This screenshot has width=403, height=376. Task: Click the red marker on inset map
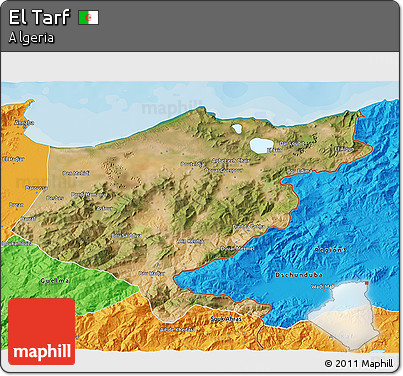click(x=367, y=283)
